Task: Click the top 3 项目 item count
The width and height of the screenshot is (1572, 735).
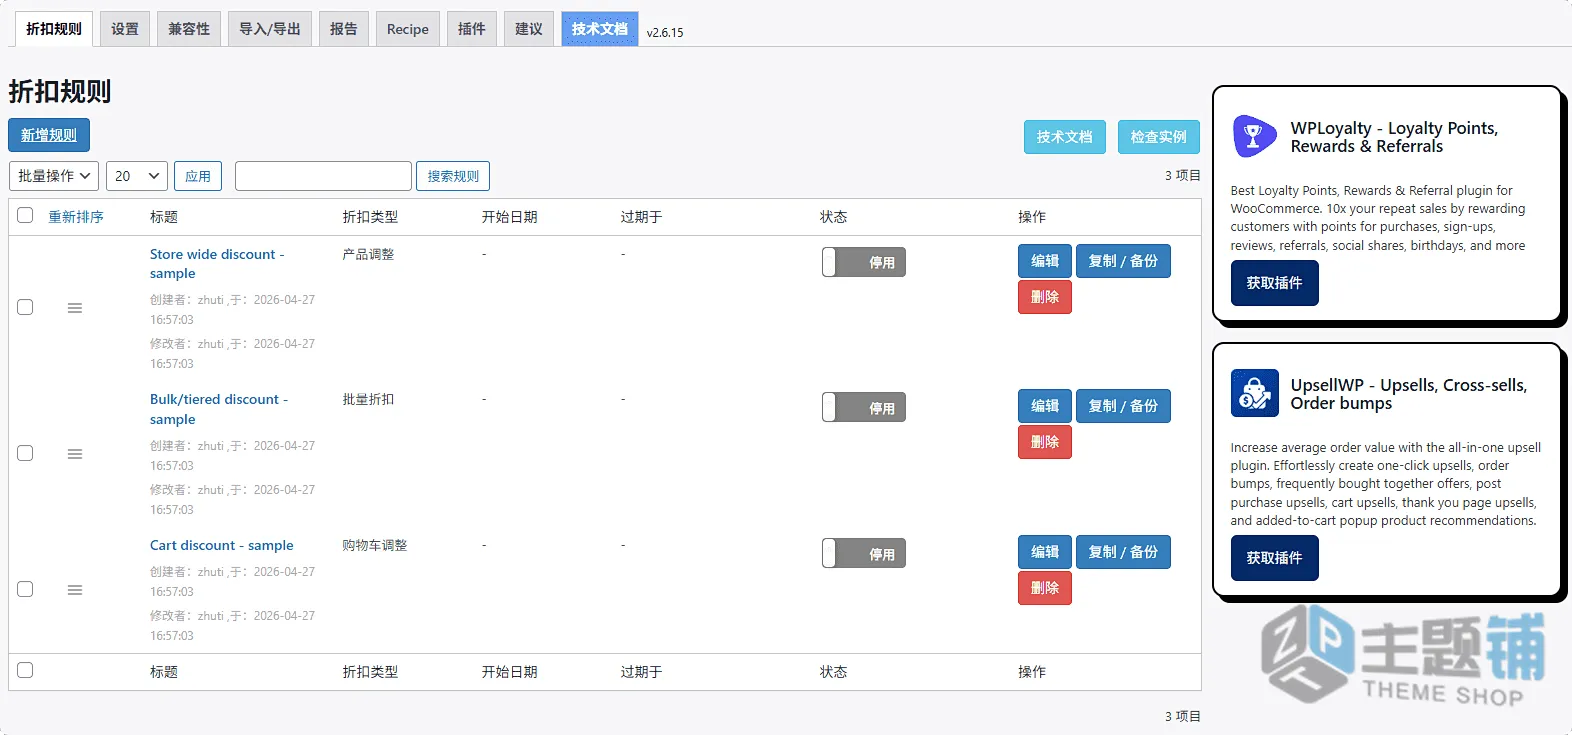Action: (x=1183, y=176)
